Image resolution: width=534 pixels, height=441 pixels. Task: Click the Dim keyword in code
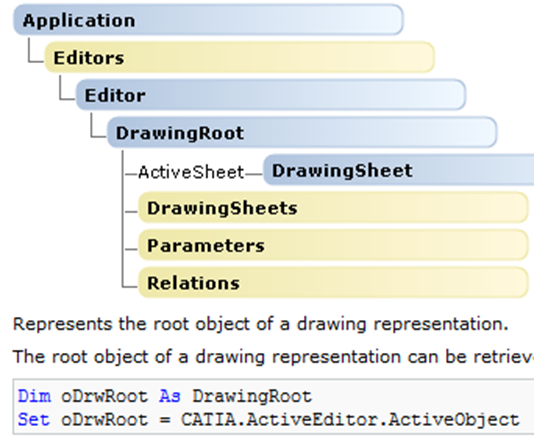34,396
